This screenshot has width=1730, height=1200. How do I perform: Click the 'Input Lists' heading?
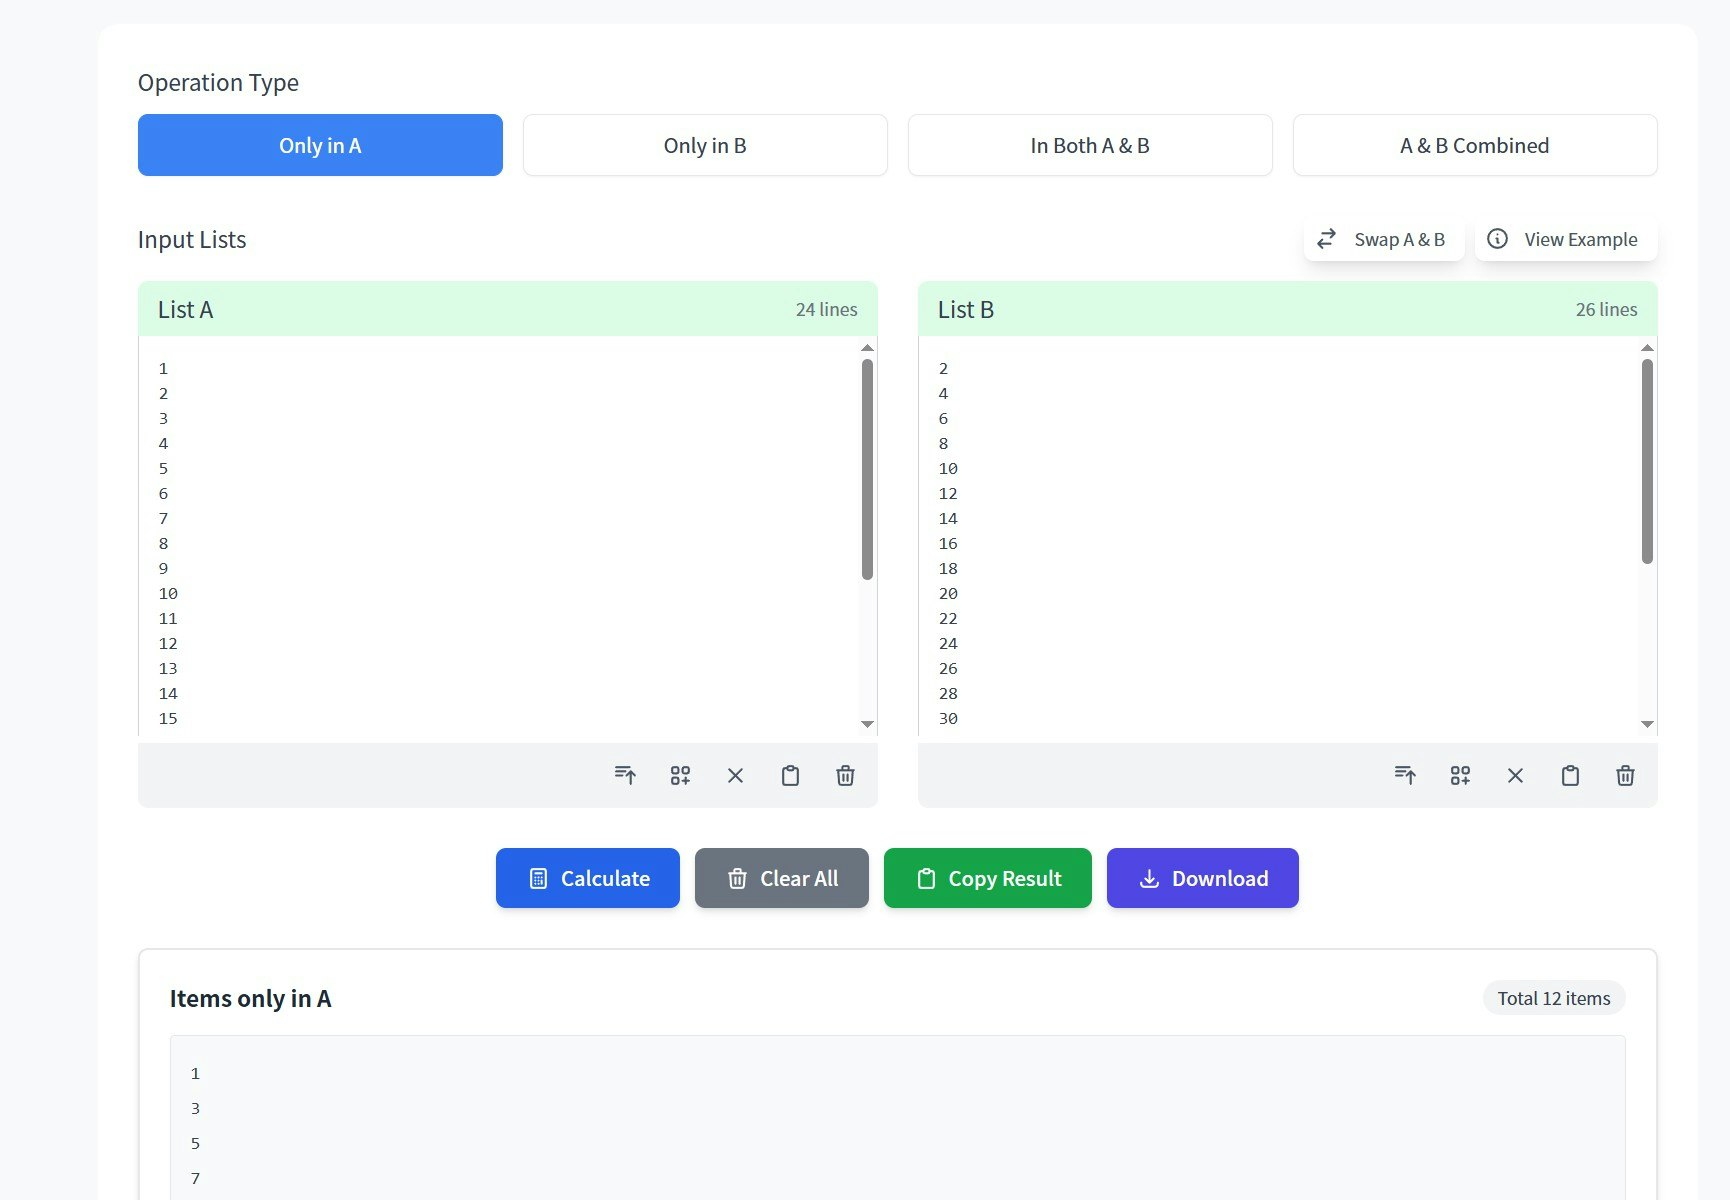[x=192, y=239]
